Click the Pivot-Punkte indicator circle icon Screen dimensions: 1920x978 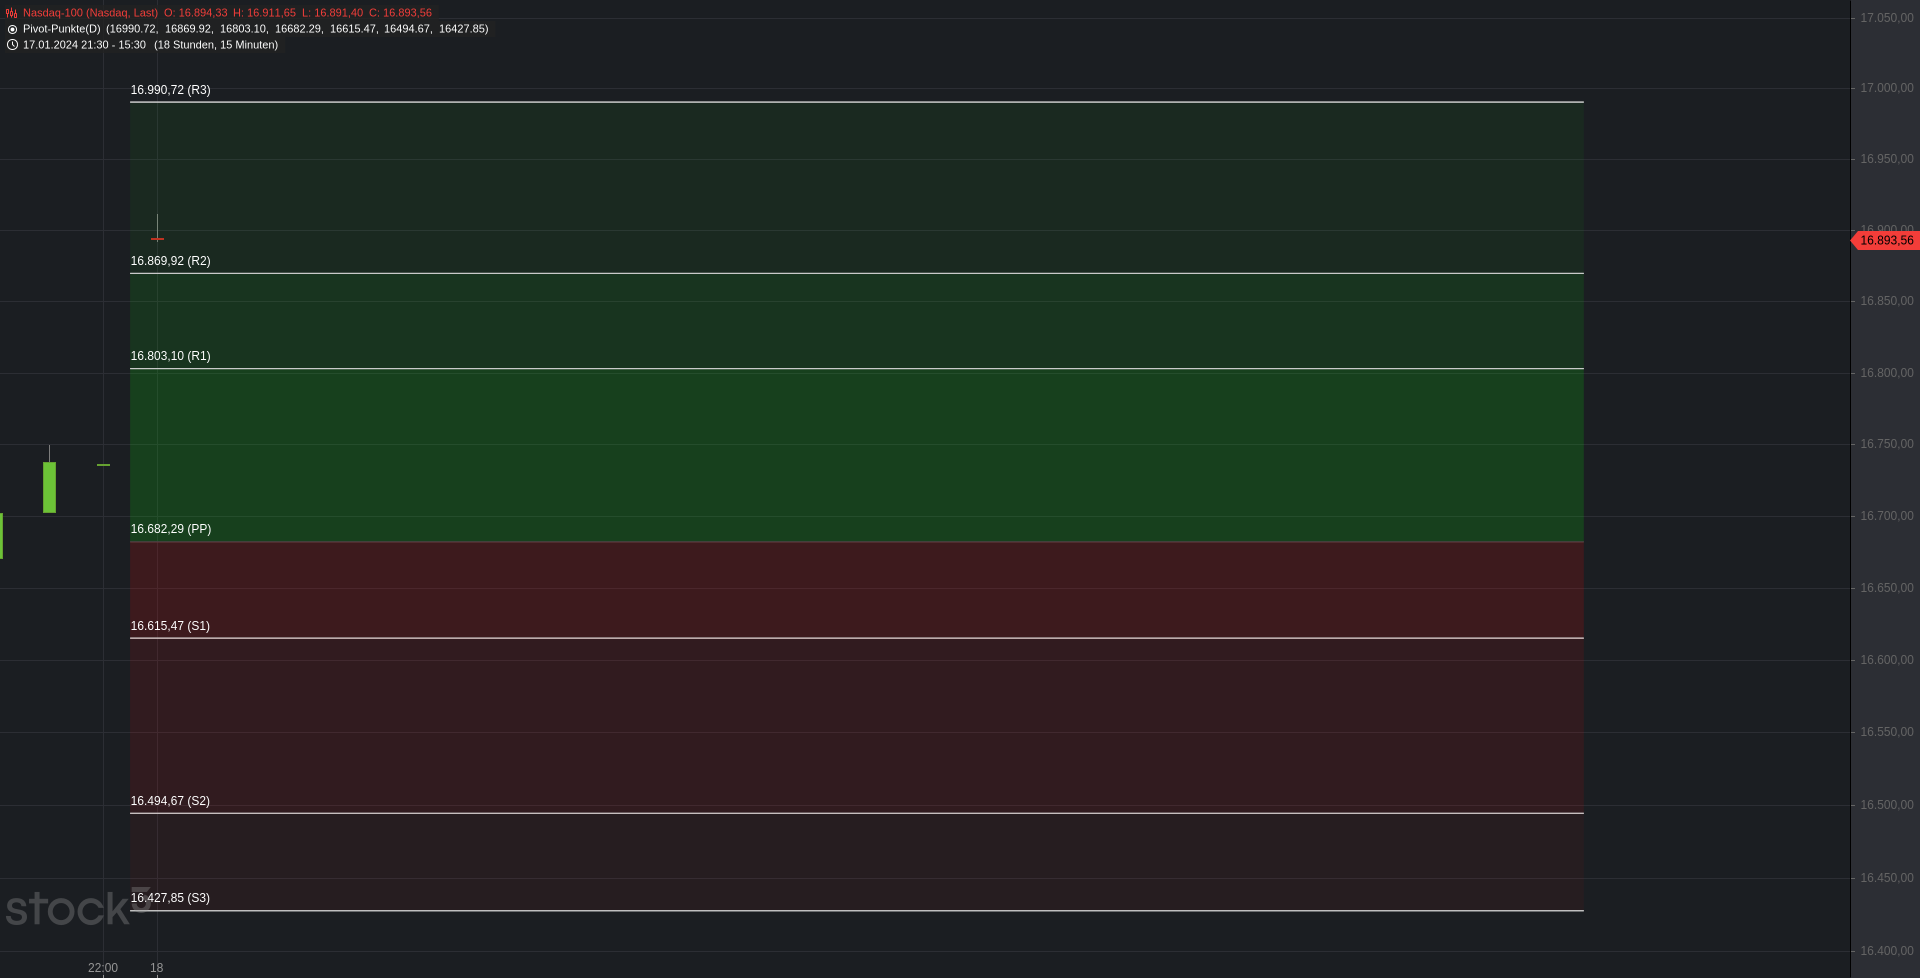12,29
